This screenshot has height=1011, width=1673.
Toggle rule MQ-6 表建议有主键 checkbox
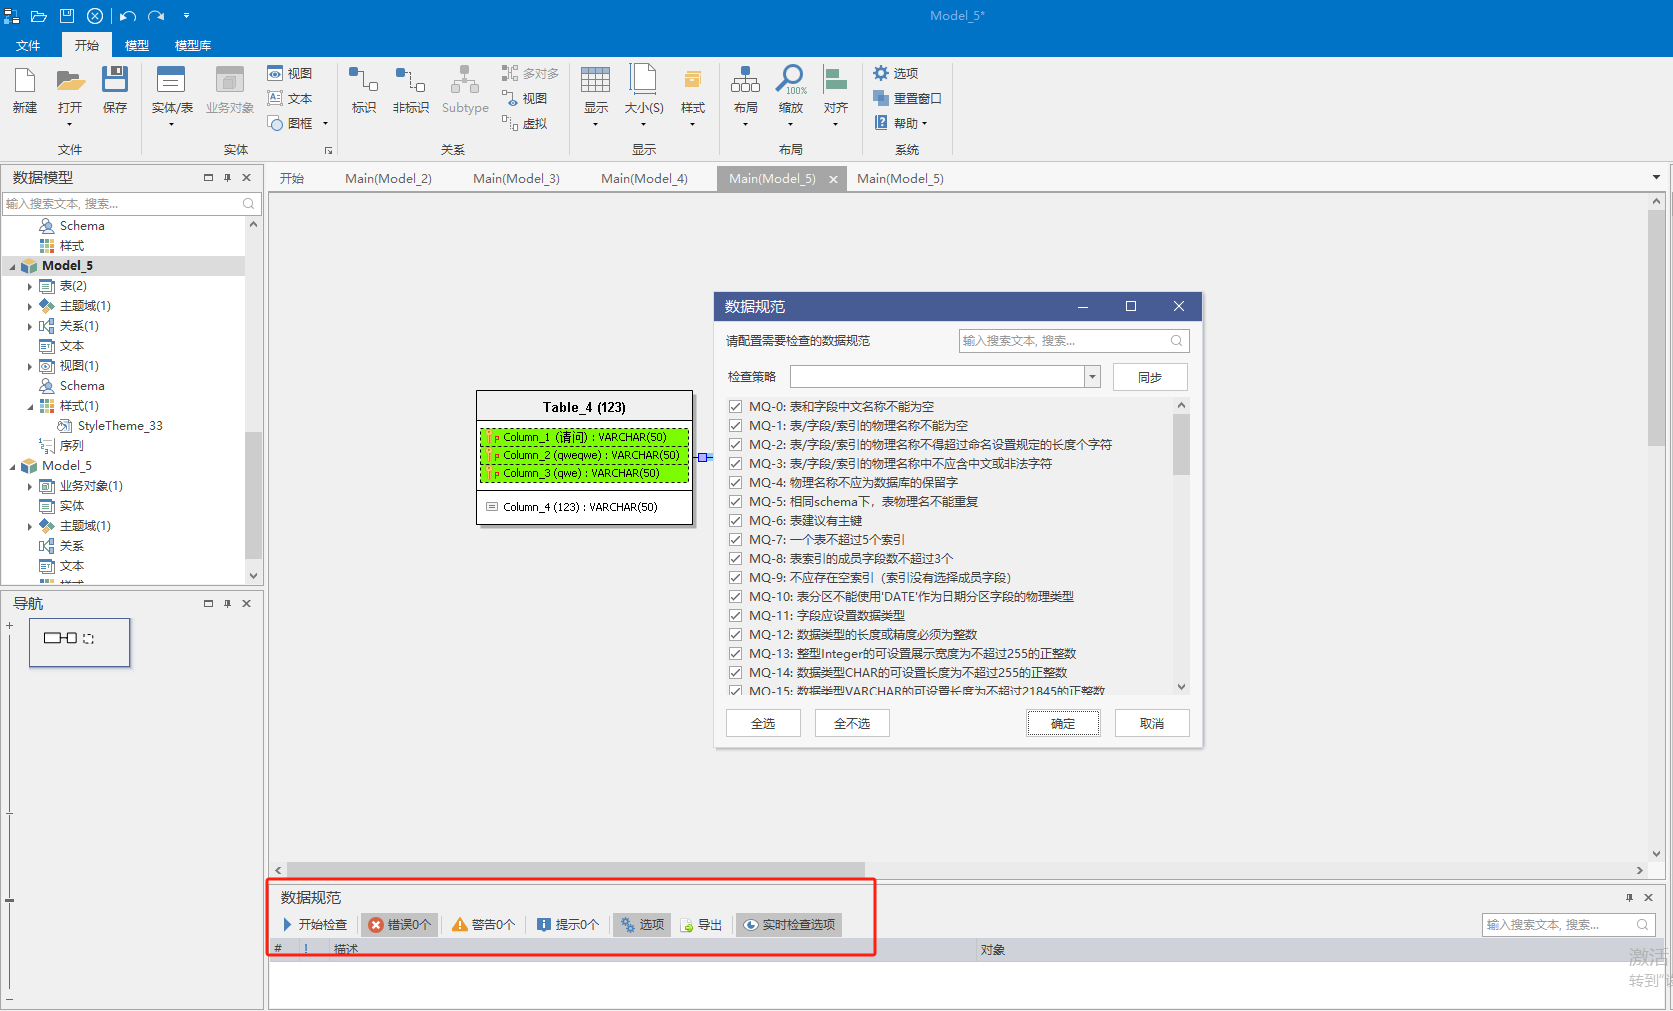[x=735, y=521]
